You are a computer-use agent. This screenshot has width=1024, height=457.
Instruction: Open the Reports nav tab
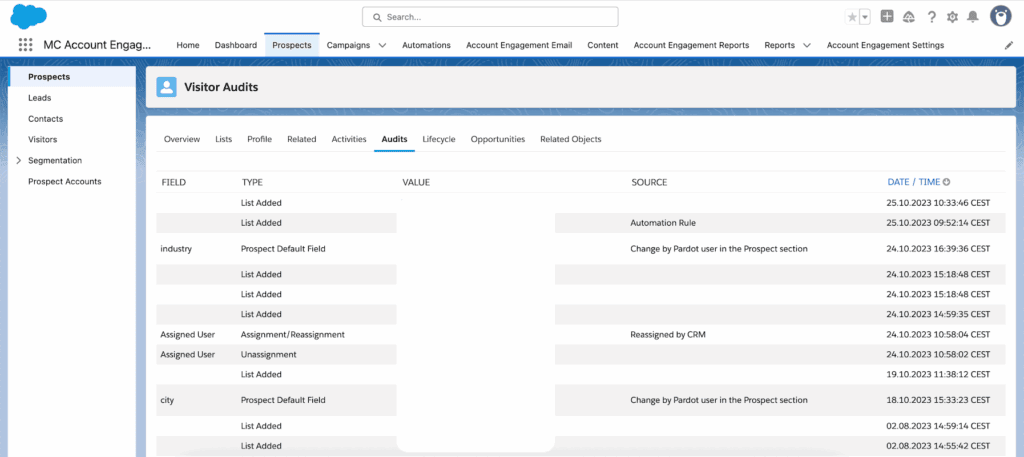point(779,45)
